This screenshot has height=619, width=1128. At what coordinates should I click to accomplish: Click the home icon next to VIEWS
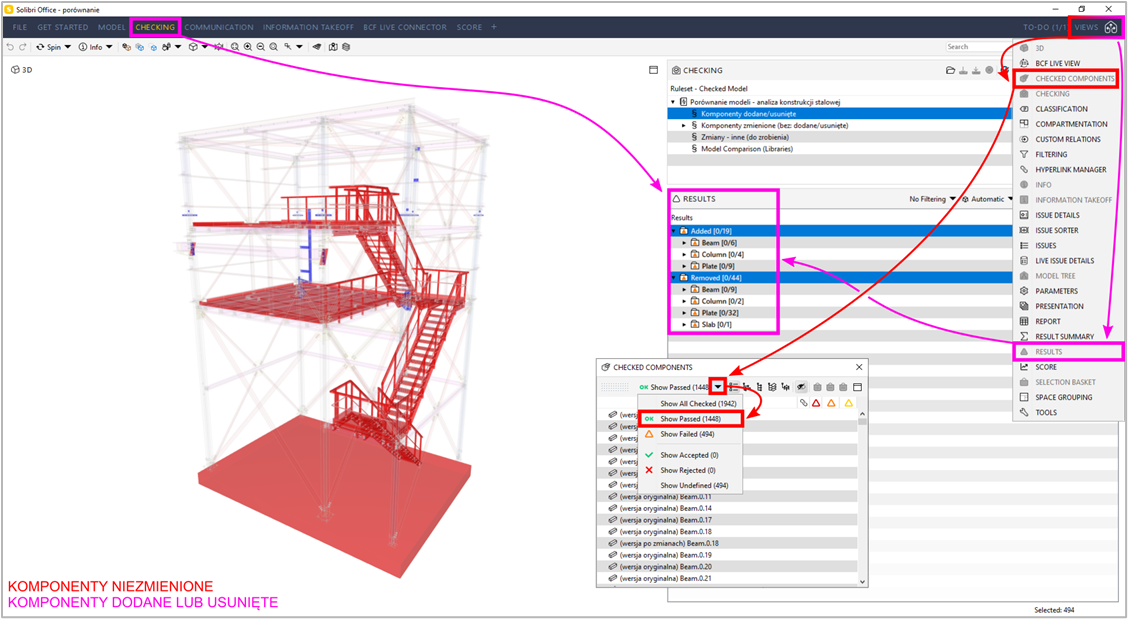tap(1111, 27)
